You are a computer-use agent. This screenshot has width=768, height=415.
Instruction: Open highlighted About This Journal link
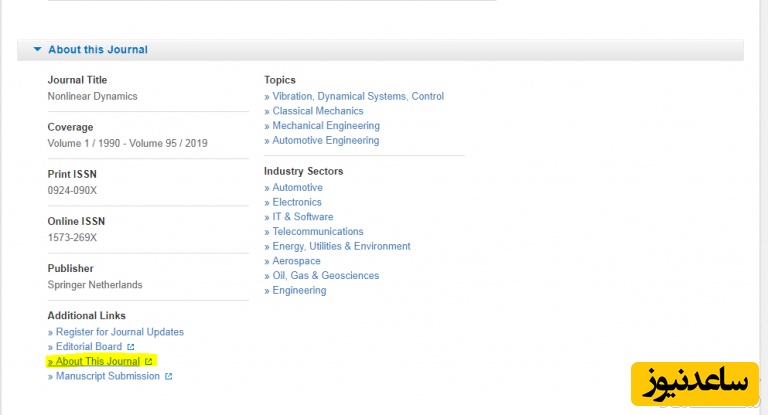tap(97, 361)
